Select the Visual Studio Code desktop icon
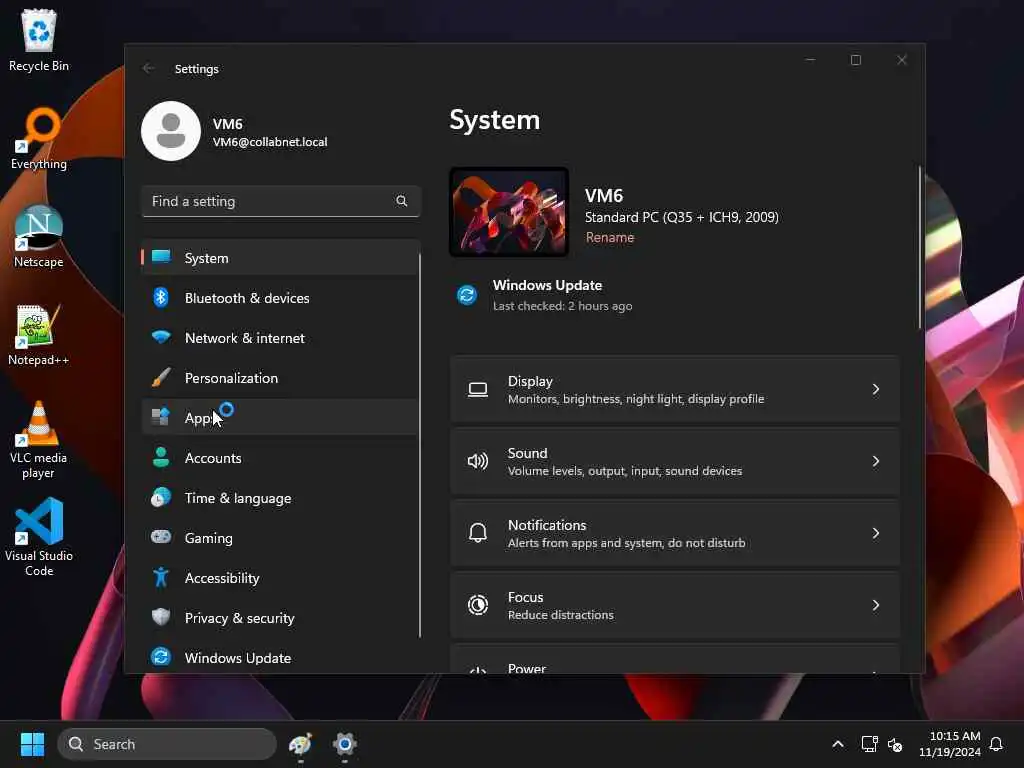Screen dimensions: 1024x768 (x=39, y=537)
